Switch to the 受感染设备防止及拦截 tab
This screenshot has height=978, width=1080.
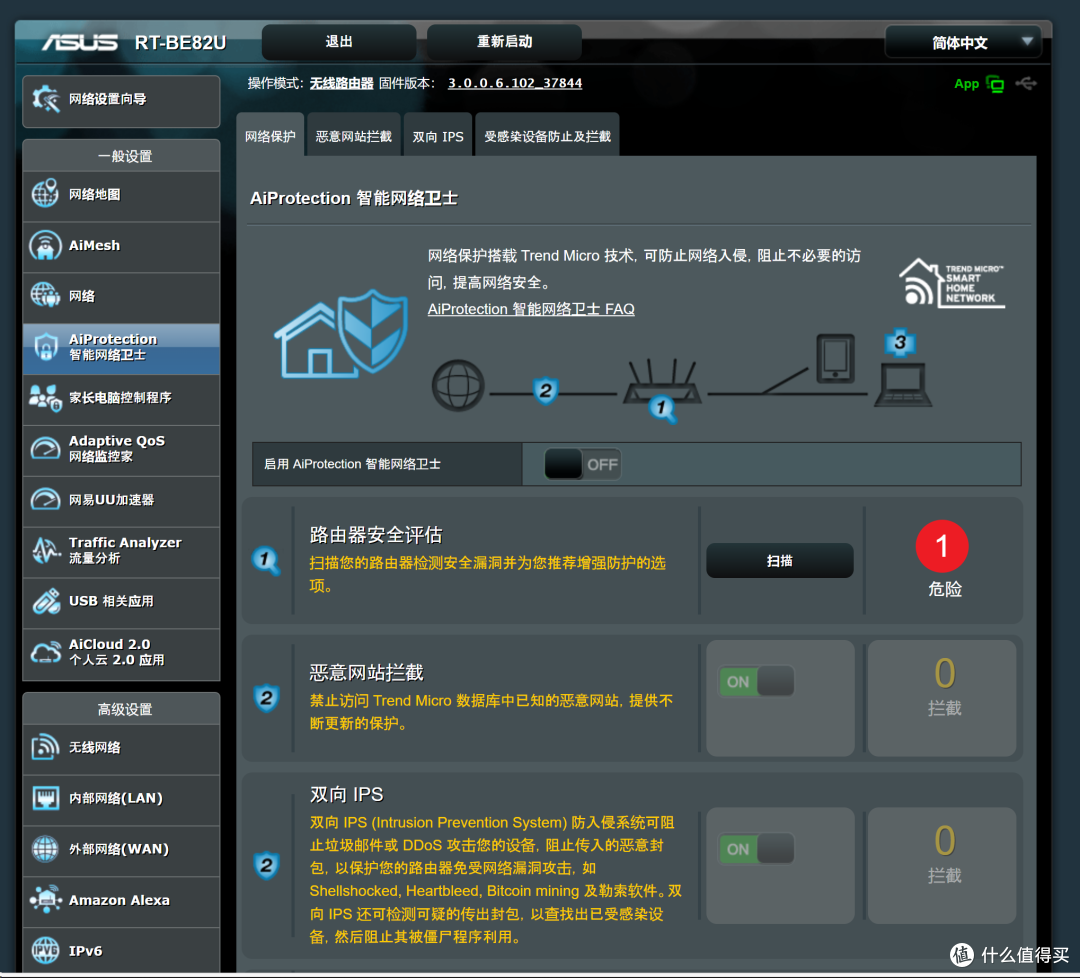[x=547, y=136]
